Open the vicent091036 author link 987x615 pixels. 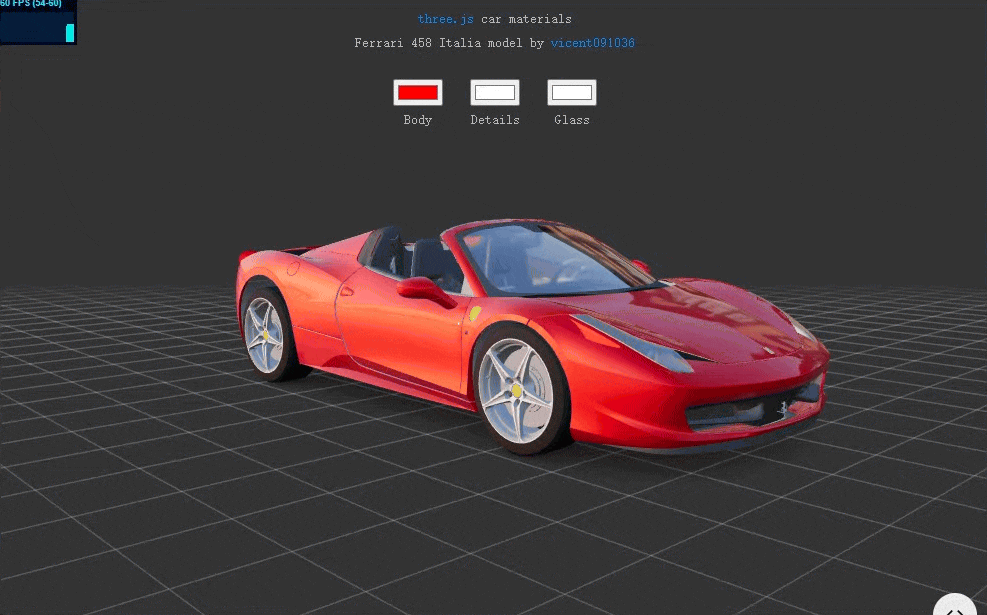[592, 43]
